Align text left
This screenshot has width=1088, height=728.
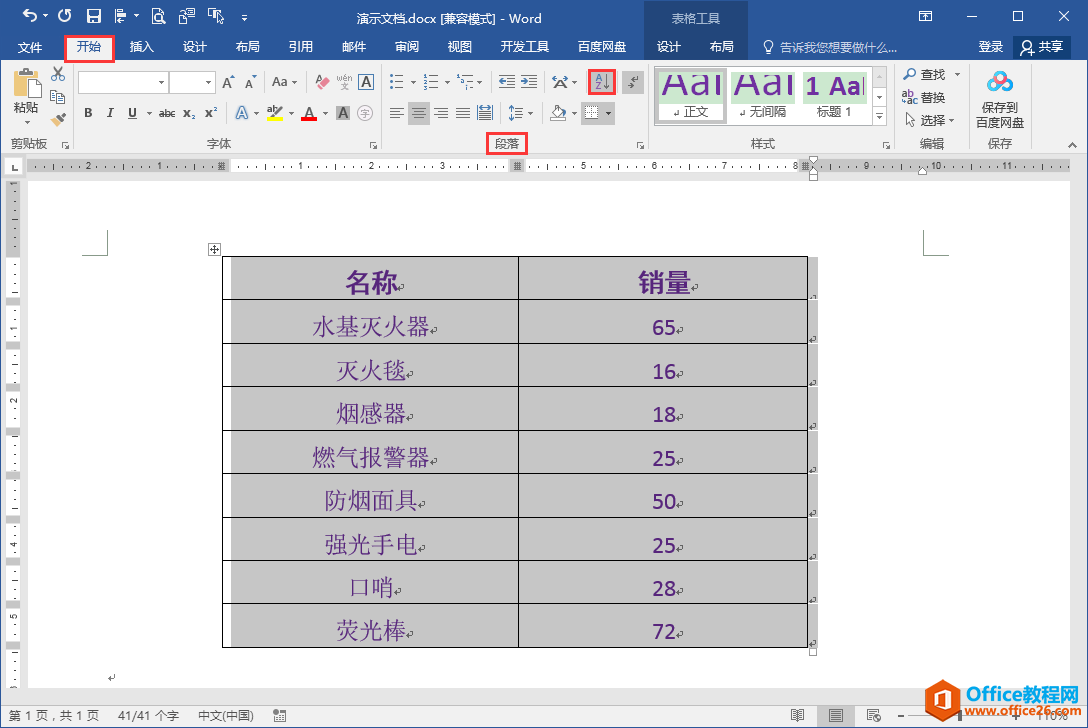396,113
